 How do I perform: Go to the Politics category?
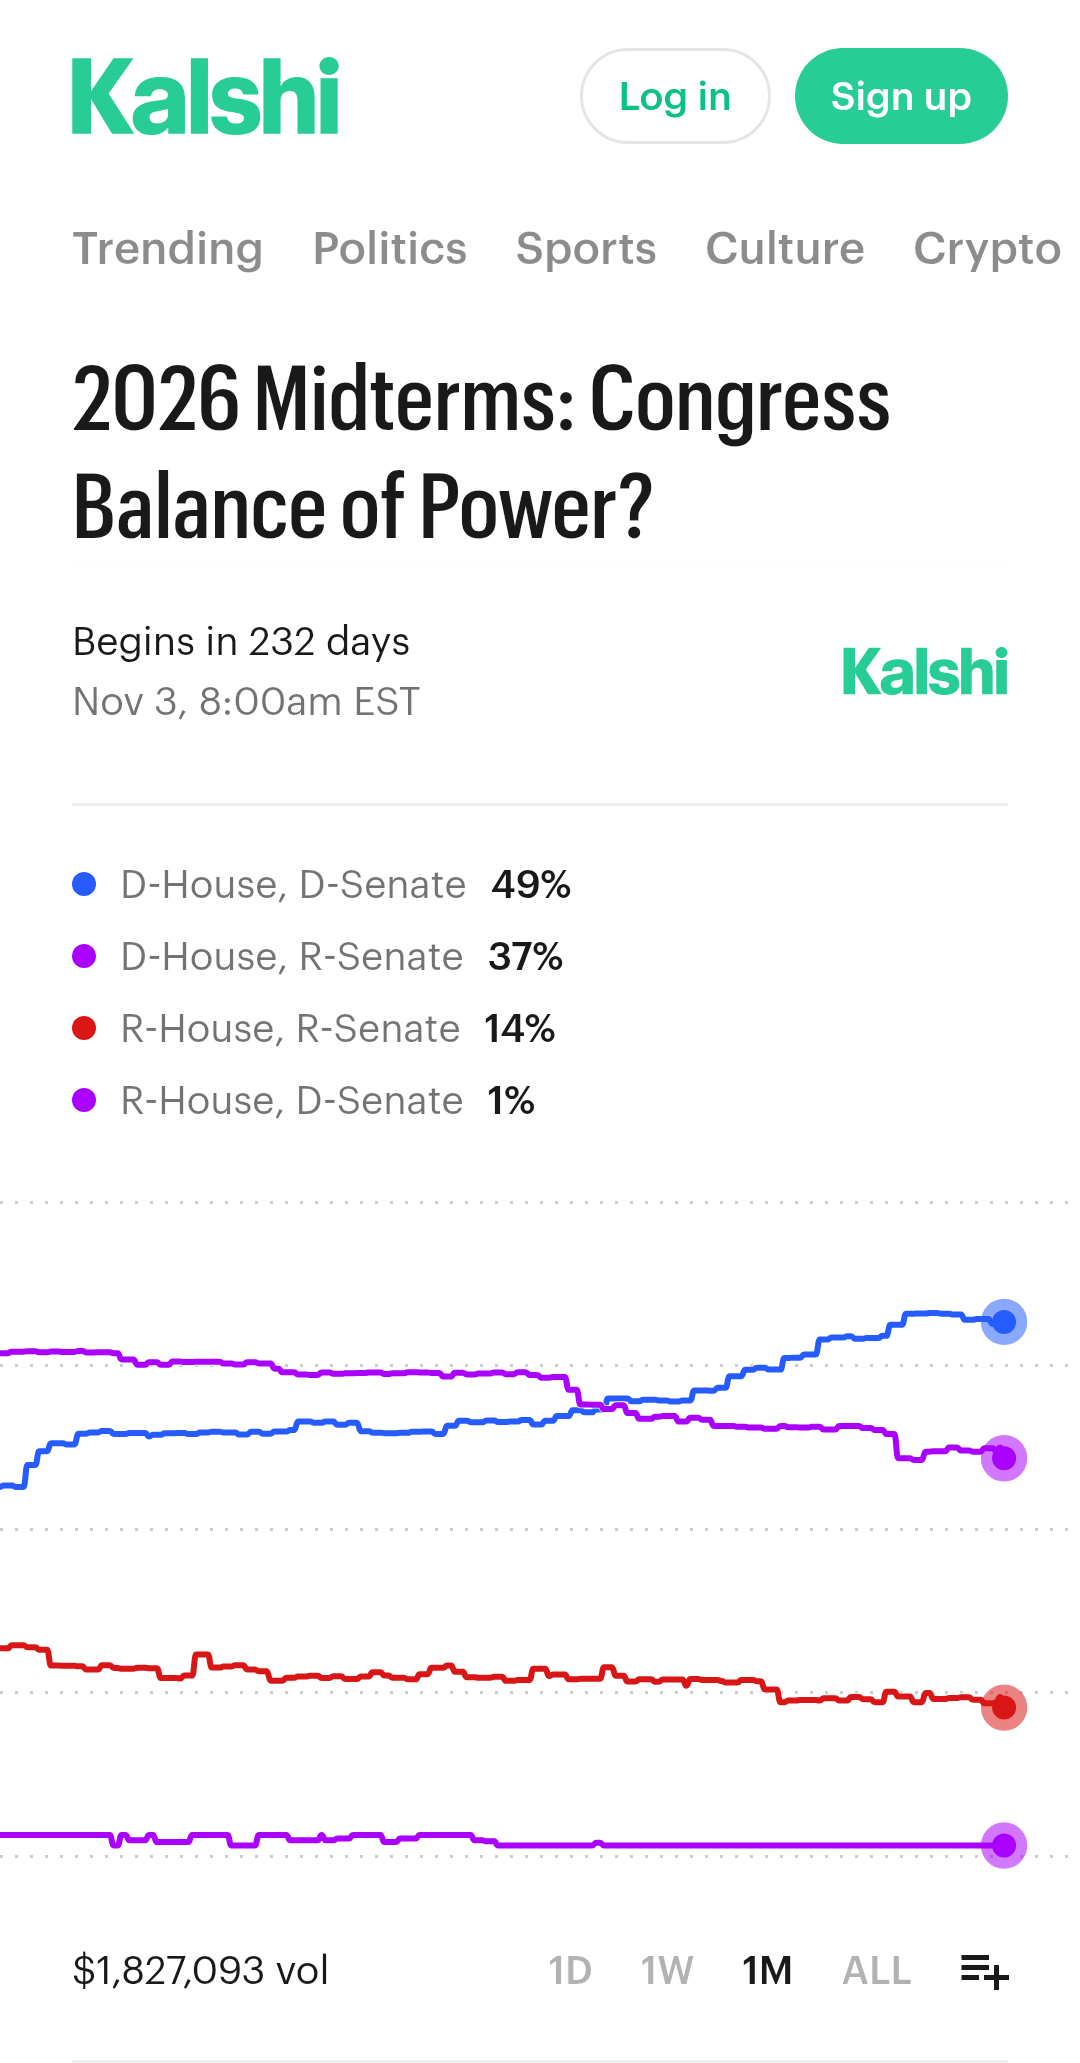[x=390, y=249]
